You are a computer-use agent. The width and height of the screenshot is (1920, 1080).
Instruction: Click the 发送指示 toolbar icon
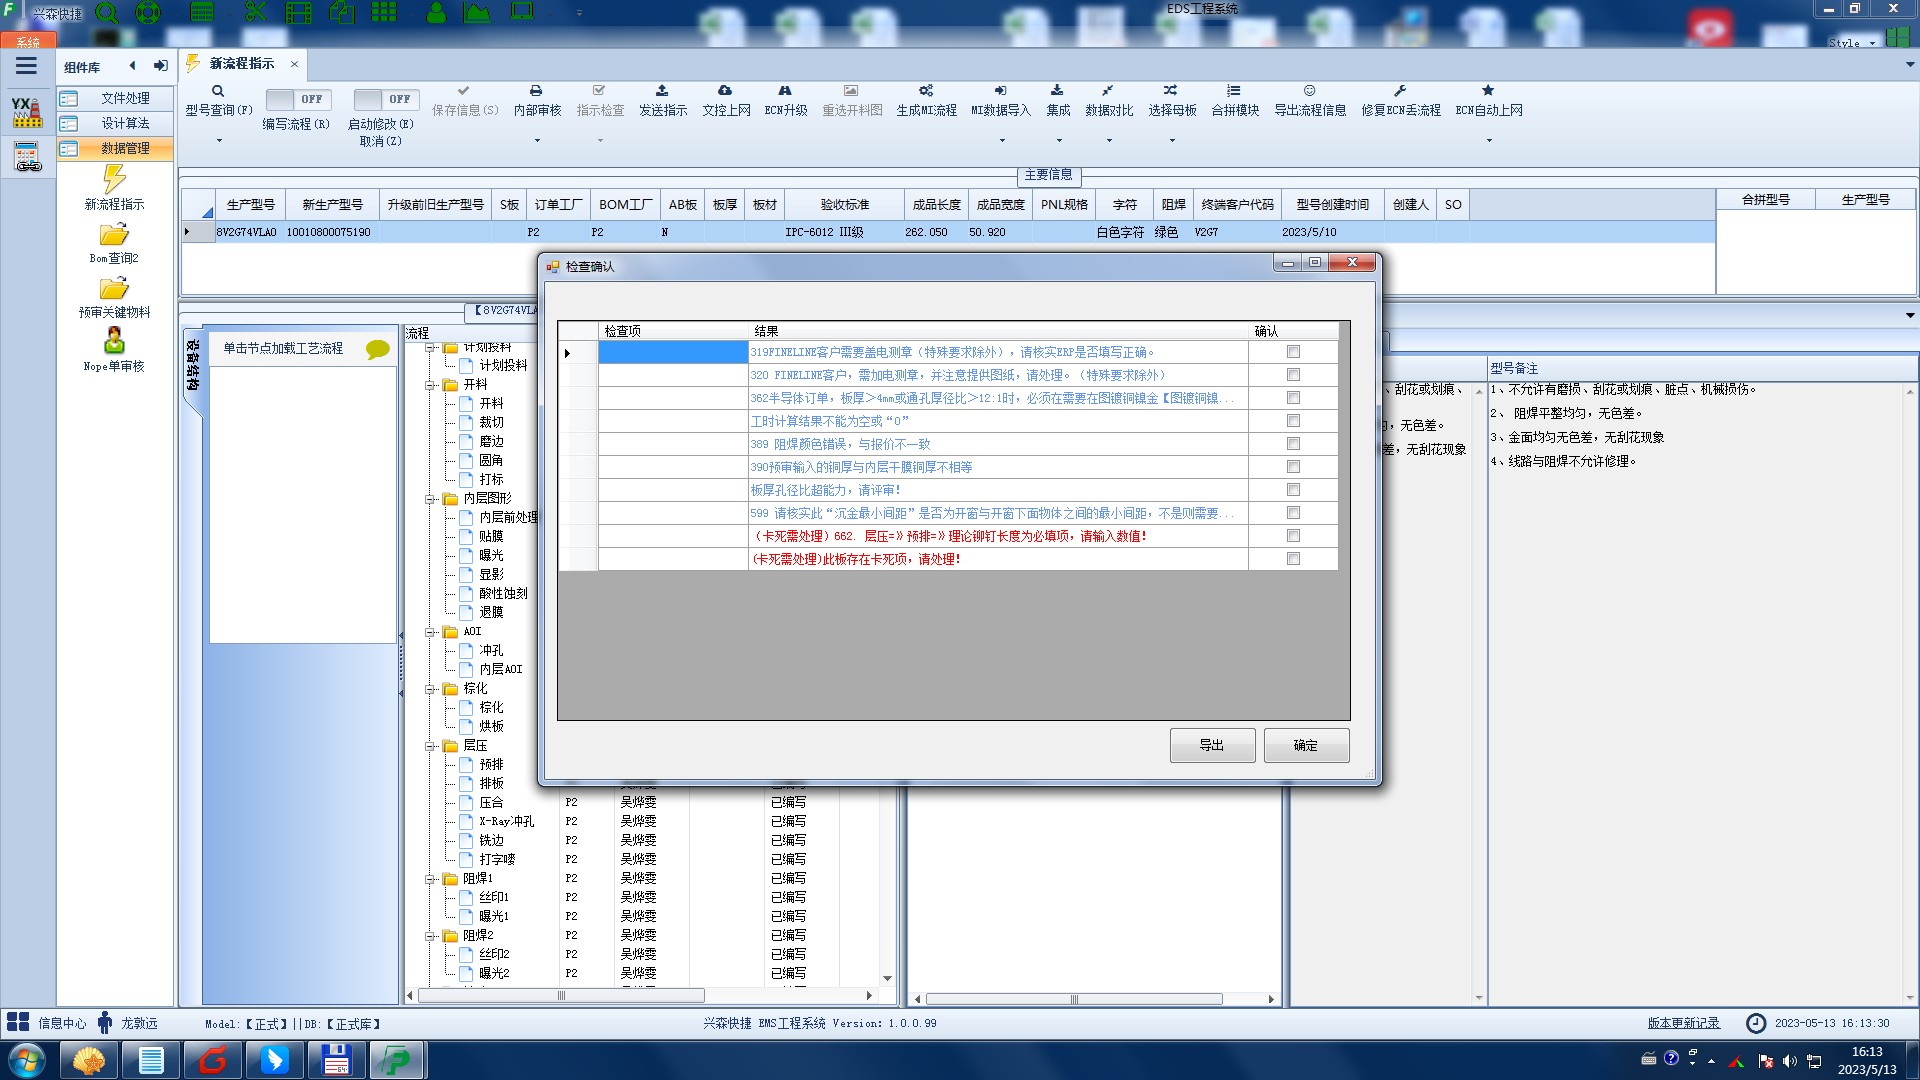(662, 91)
